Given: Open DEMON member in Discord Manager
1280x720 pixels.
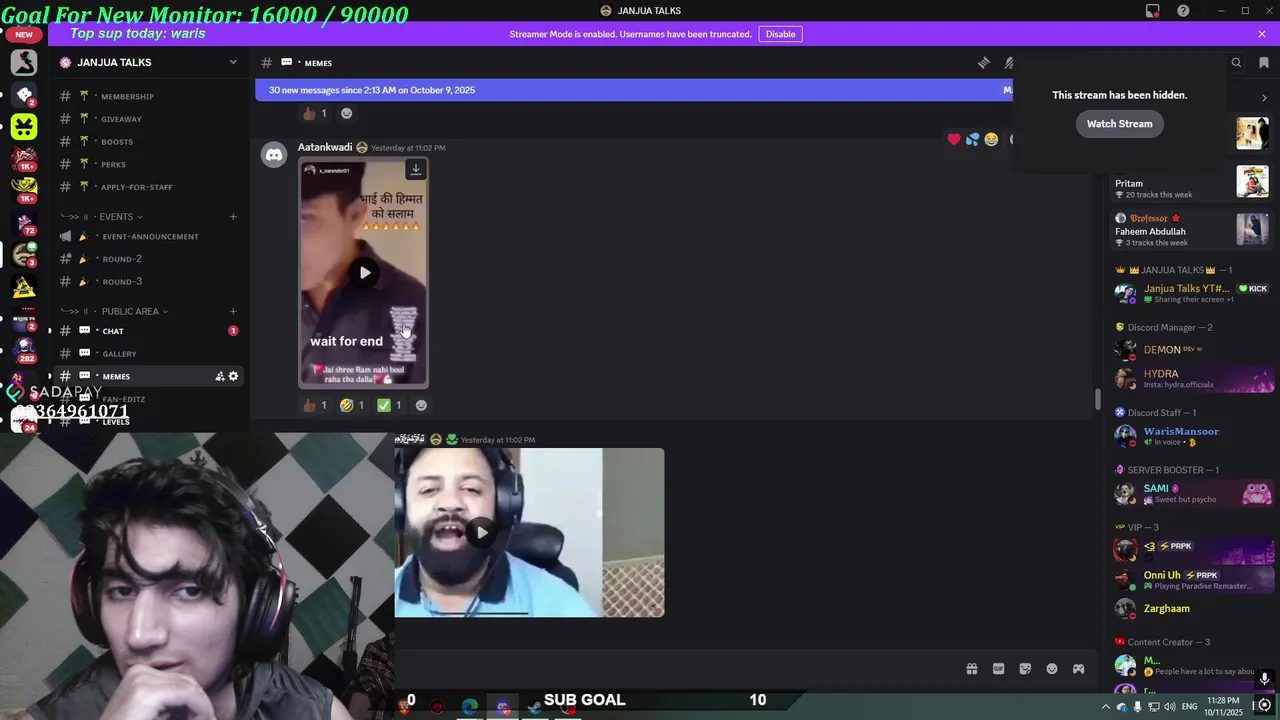Looking at the screenshot, I should click(1193, 350).
